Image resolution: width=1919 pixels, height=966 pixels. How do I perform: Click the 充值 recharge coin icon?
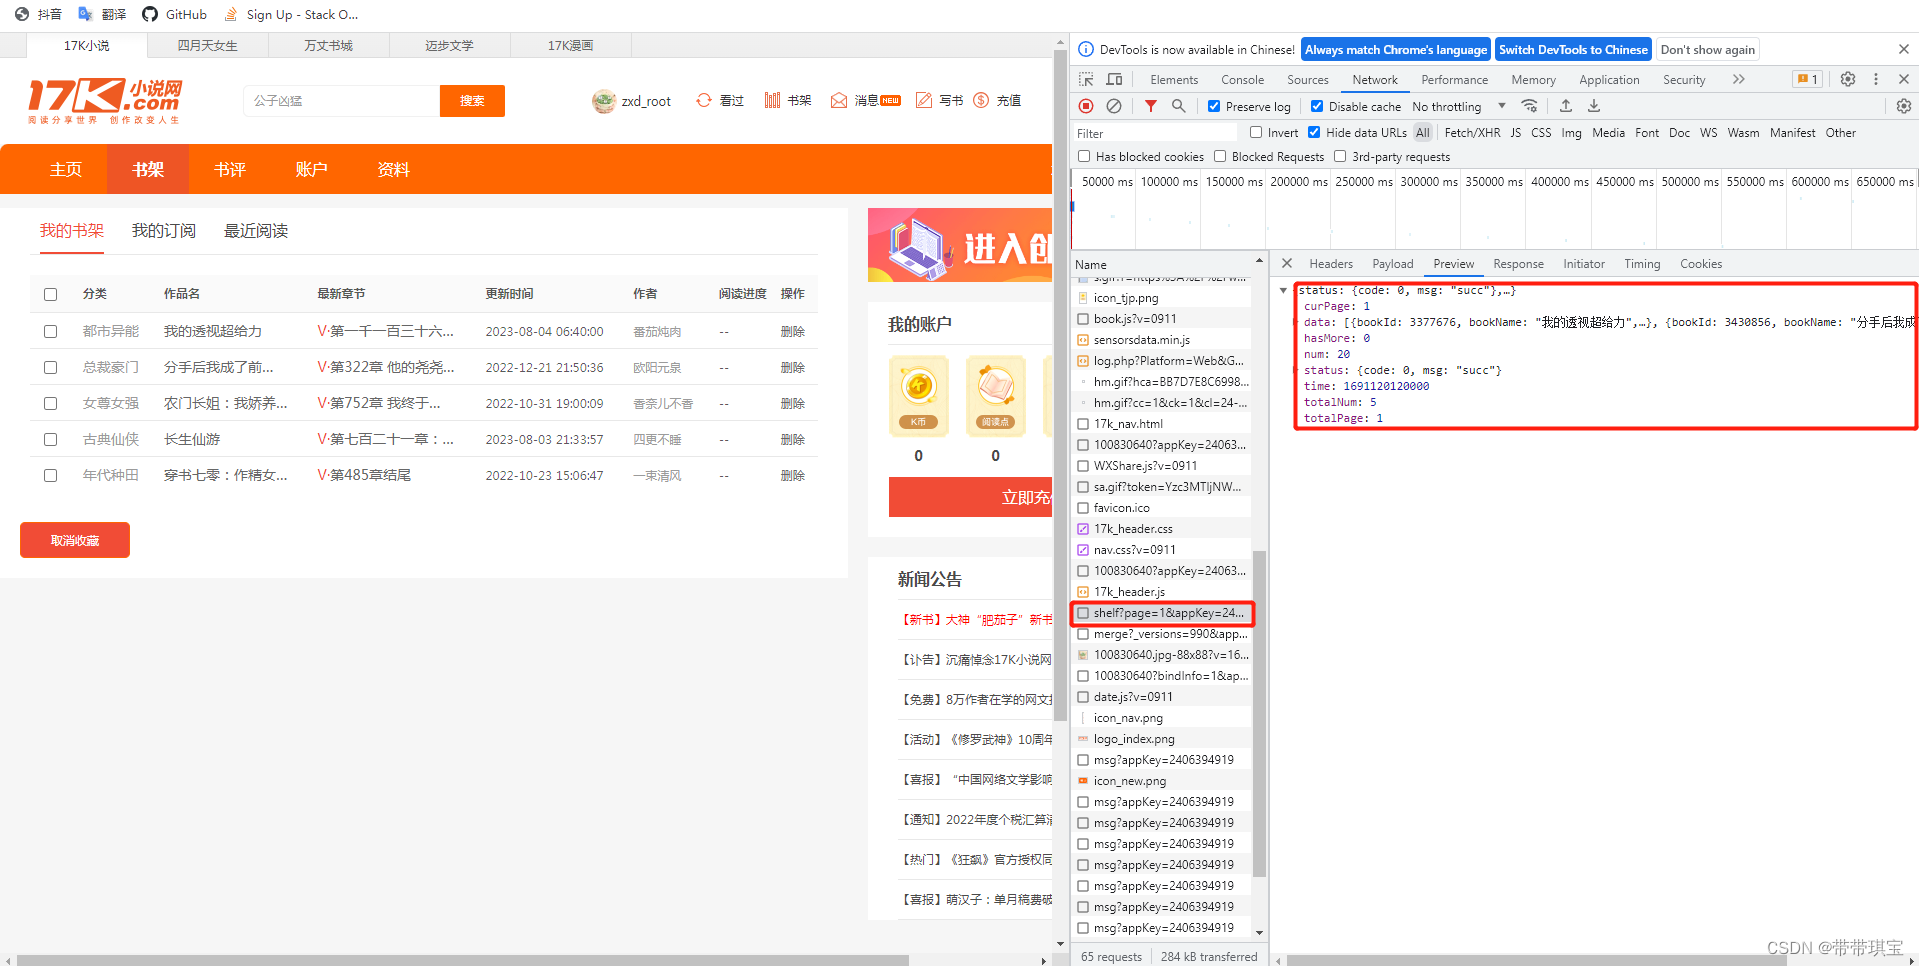981,100
